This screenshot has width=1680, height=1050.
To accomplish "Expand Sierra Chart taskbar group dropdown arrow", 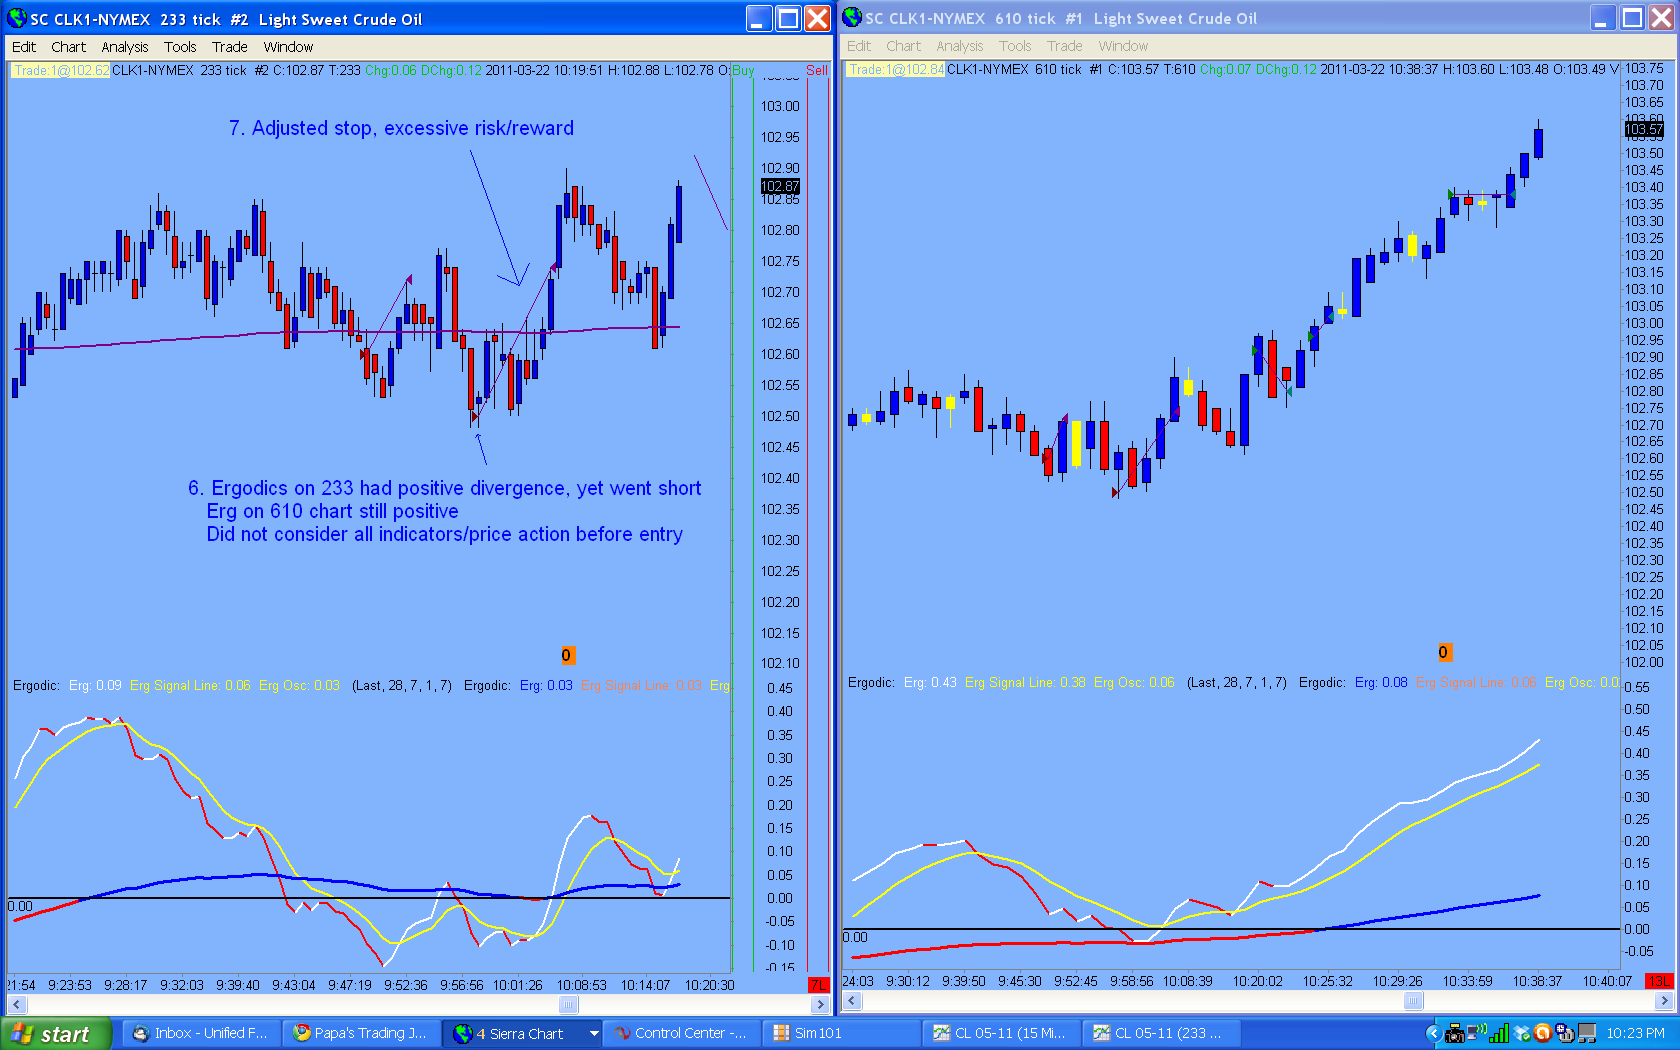I will click(594, 1033).
